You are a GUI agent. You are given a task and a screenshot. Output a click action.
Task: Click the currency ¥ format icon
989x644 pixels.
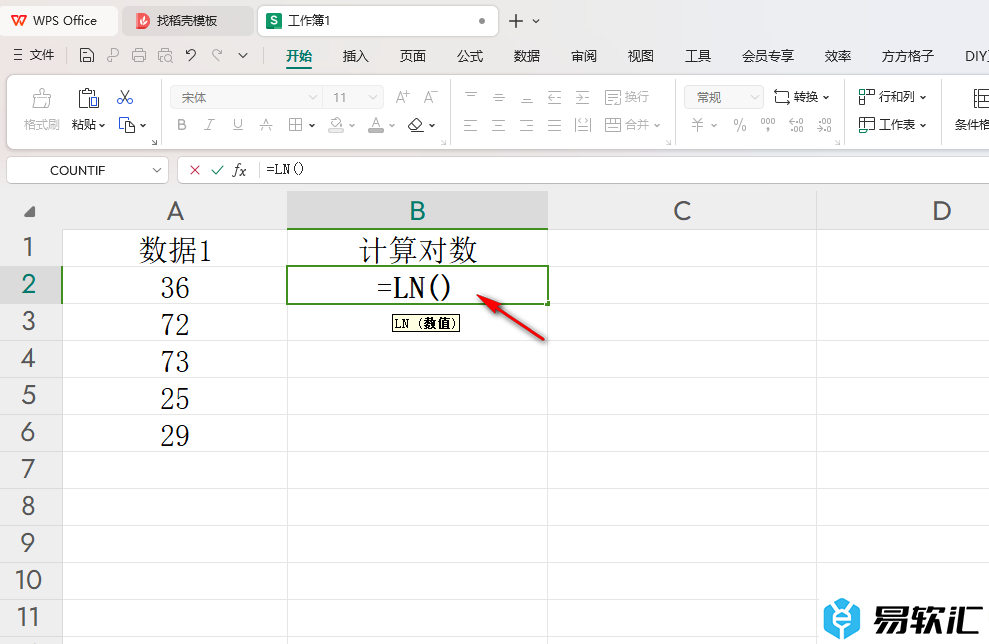[697, 125]
